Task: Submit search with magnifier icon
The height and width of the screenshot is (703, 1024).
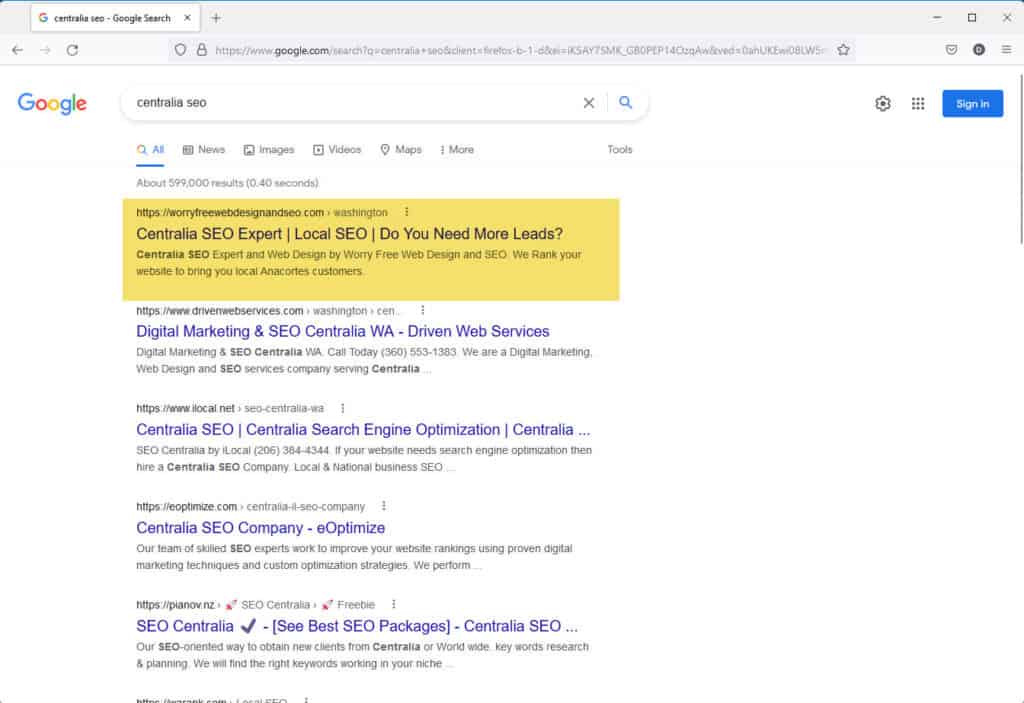Action: 626,103
